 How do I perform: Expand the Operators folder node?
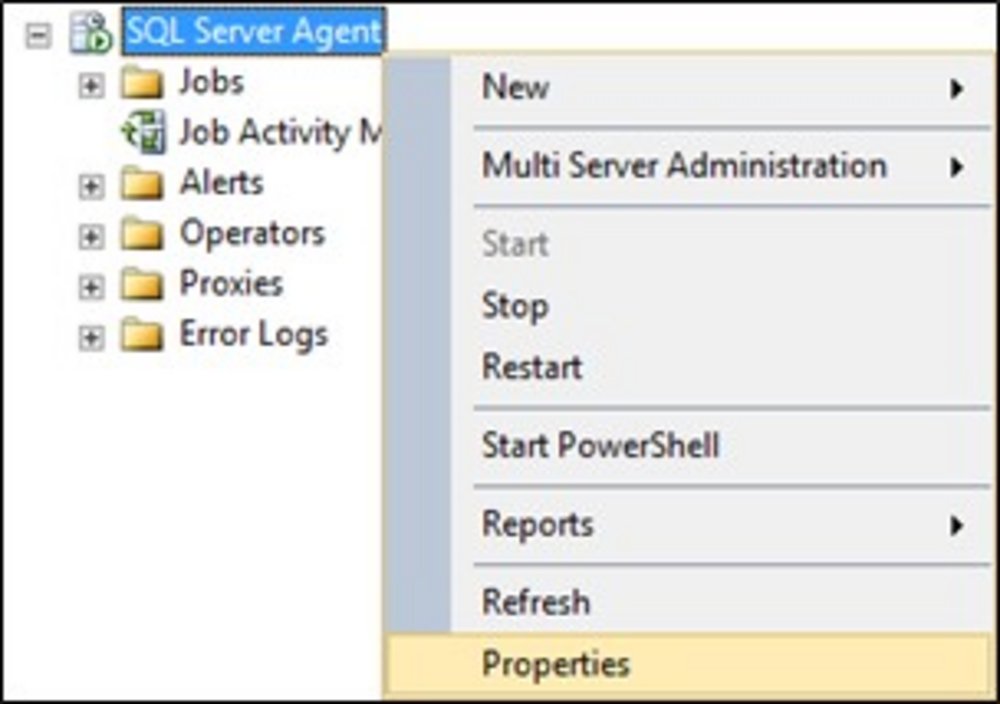coord(91,237)
